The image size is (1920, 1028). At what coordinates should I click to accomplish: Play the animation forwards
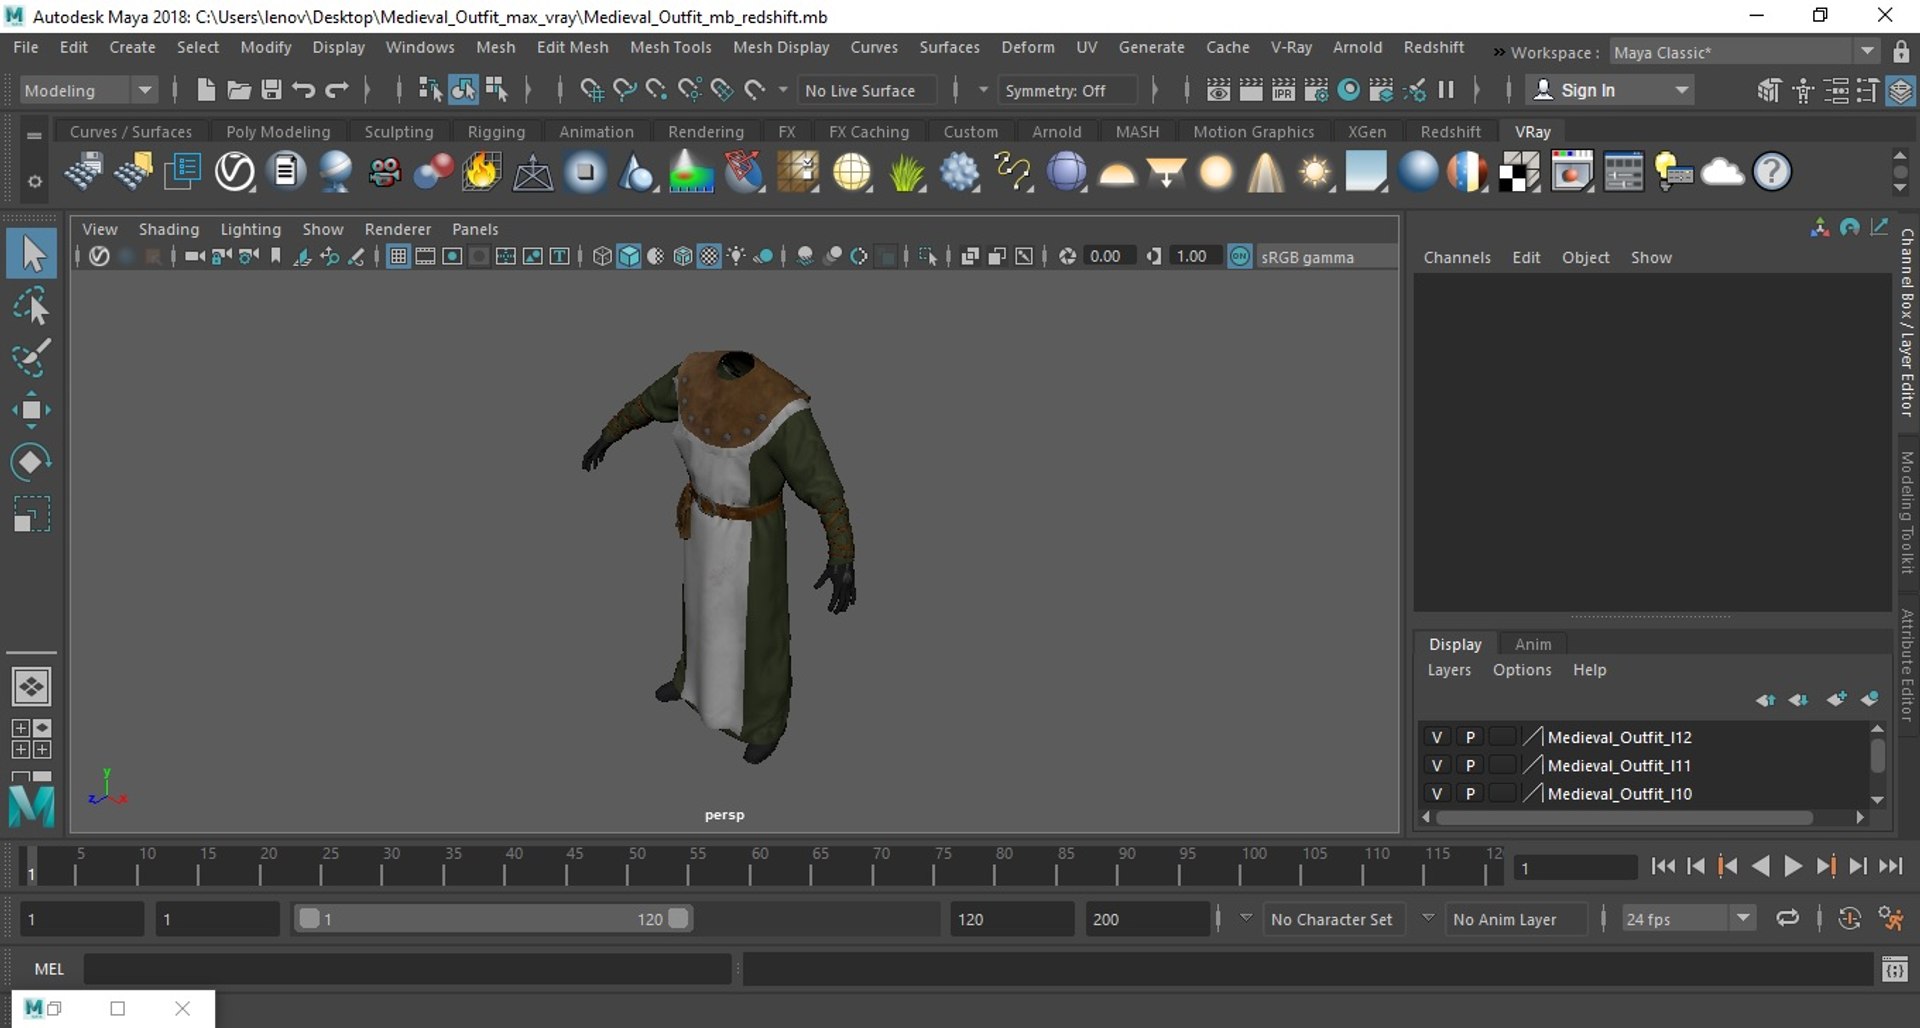tap(1793, 867)
